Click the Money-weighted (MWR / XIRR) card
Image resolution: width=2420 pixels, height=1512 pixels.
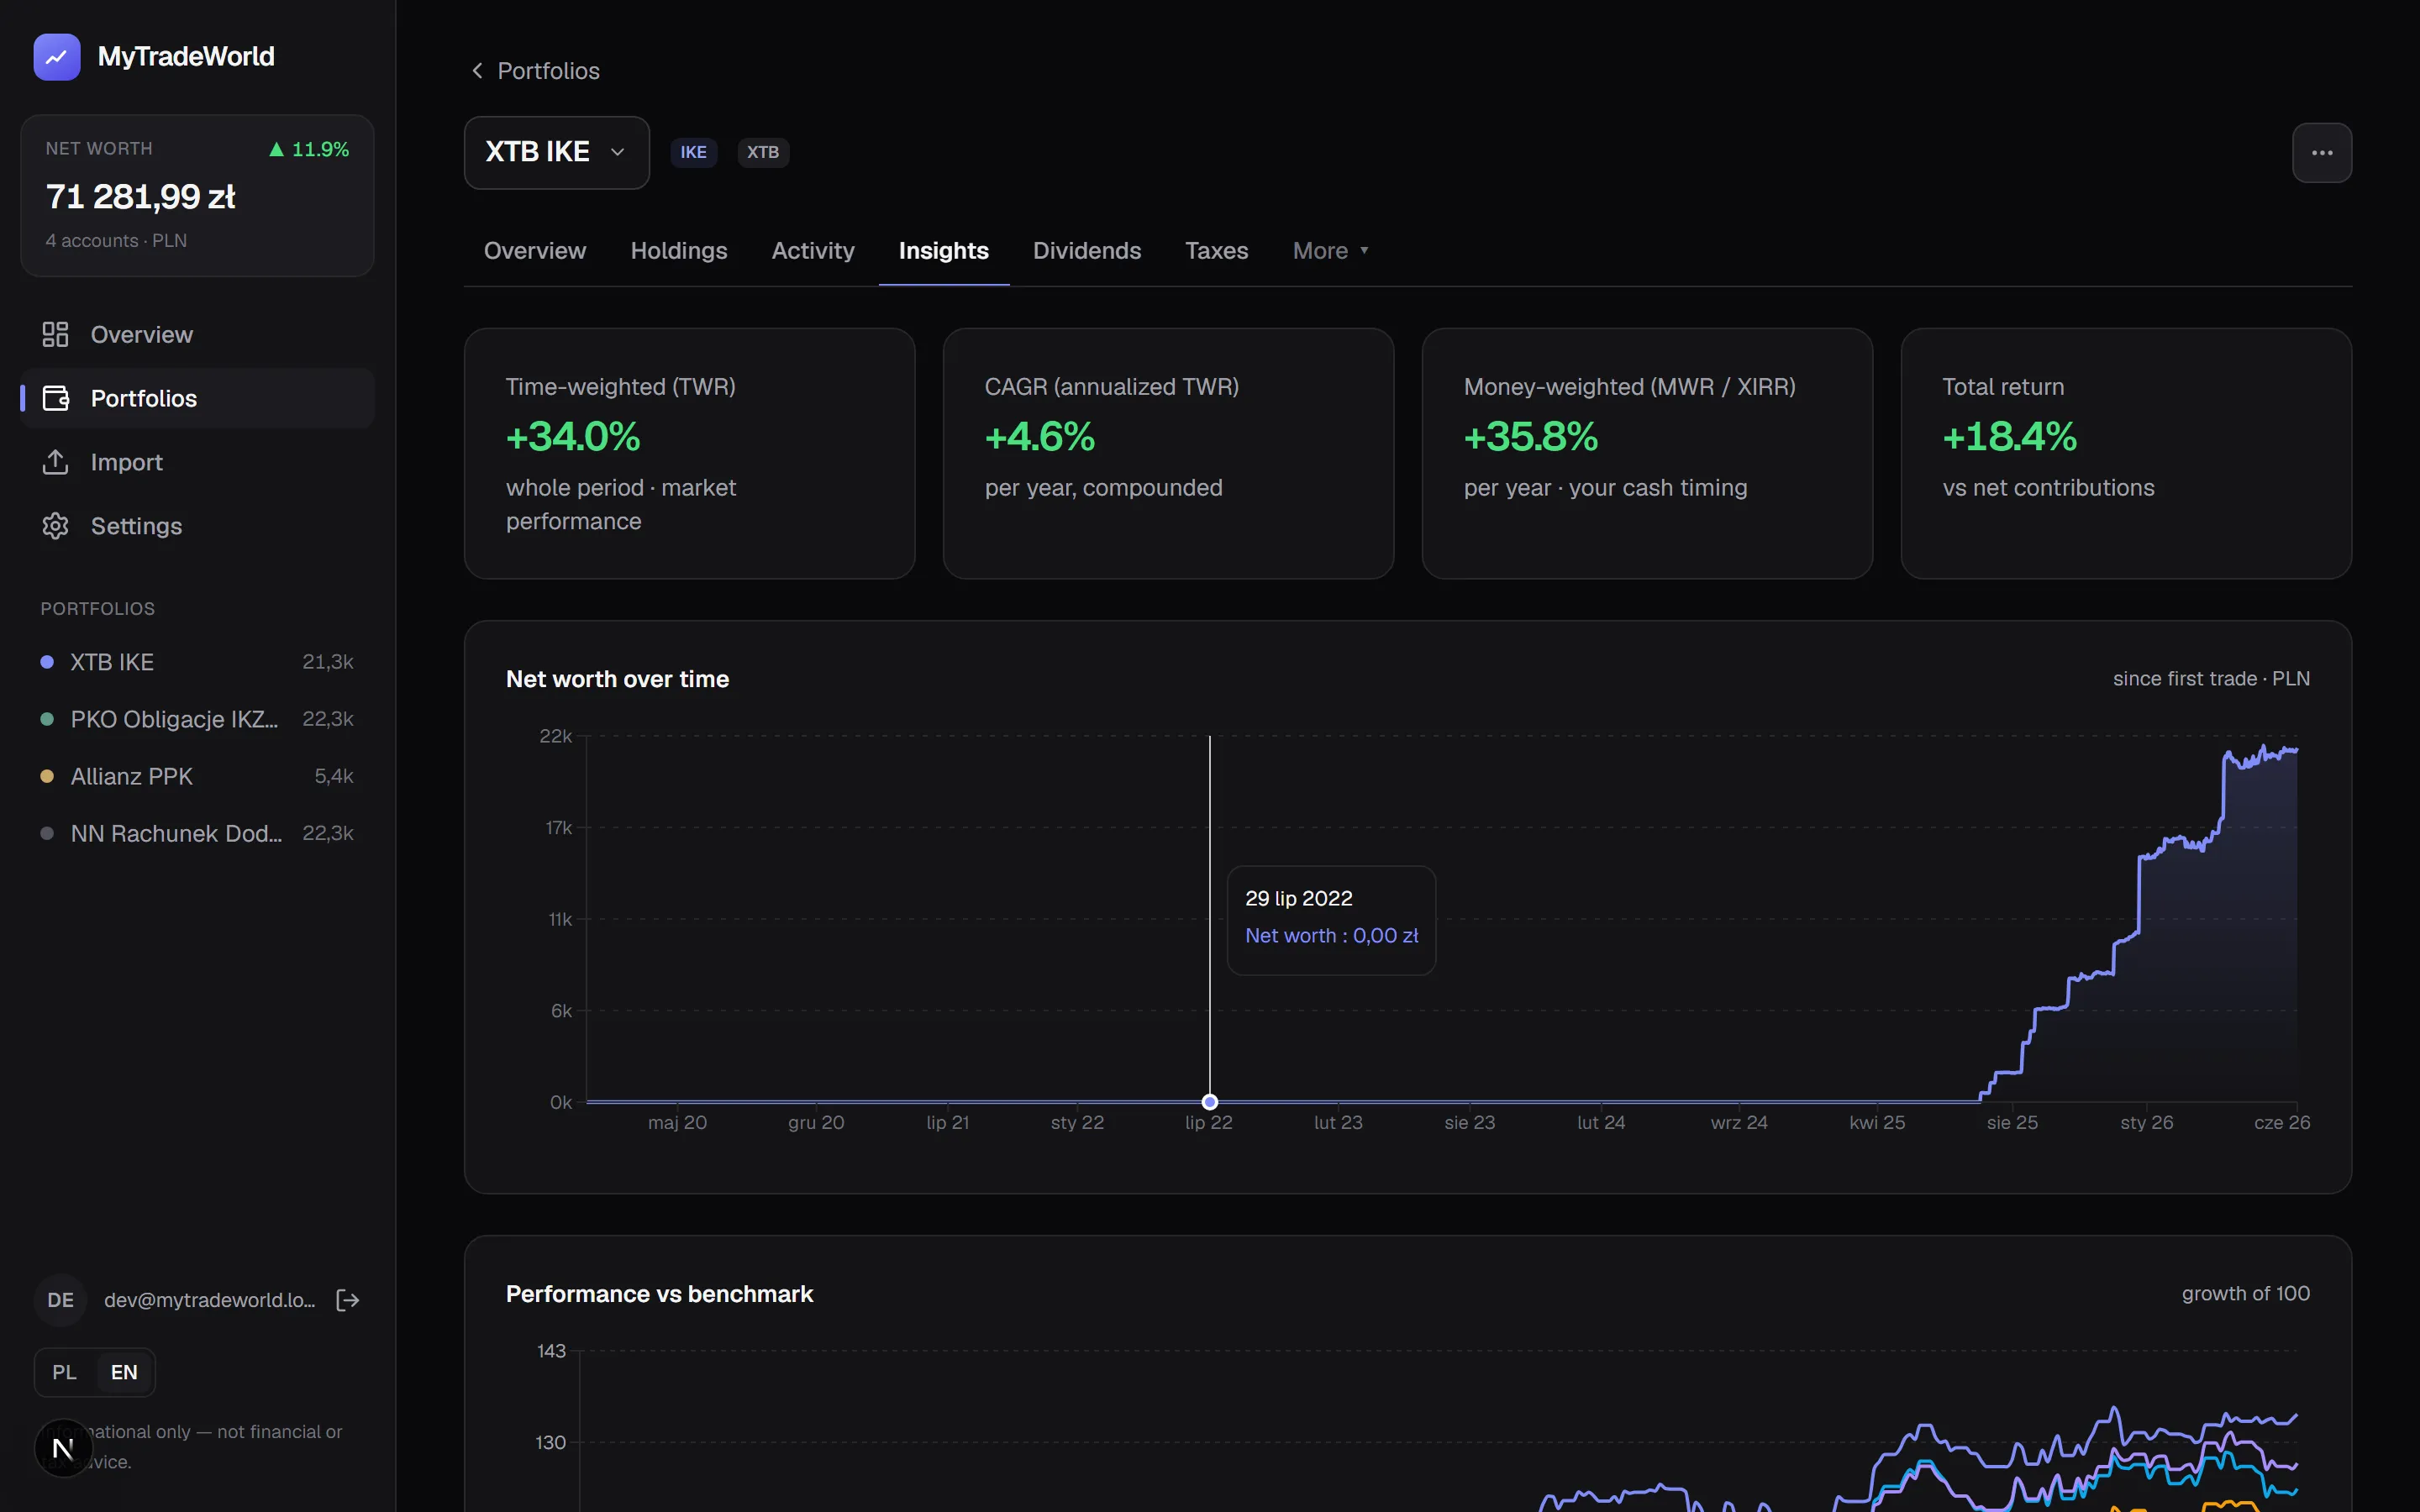pyautogui.click(x=1647, y=453)
